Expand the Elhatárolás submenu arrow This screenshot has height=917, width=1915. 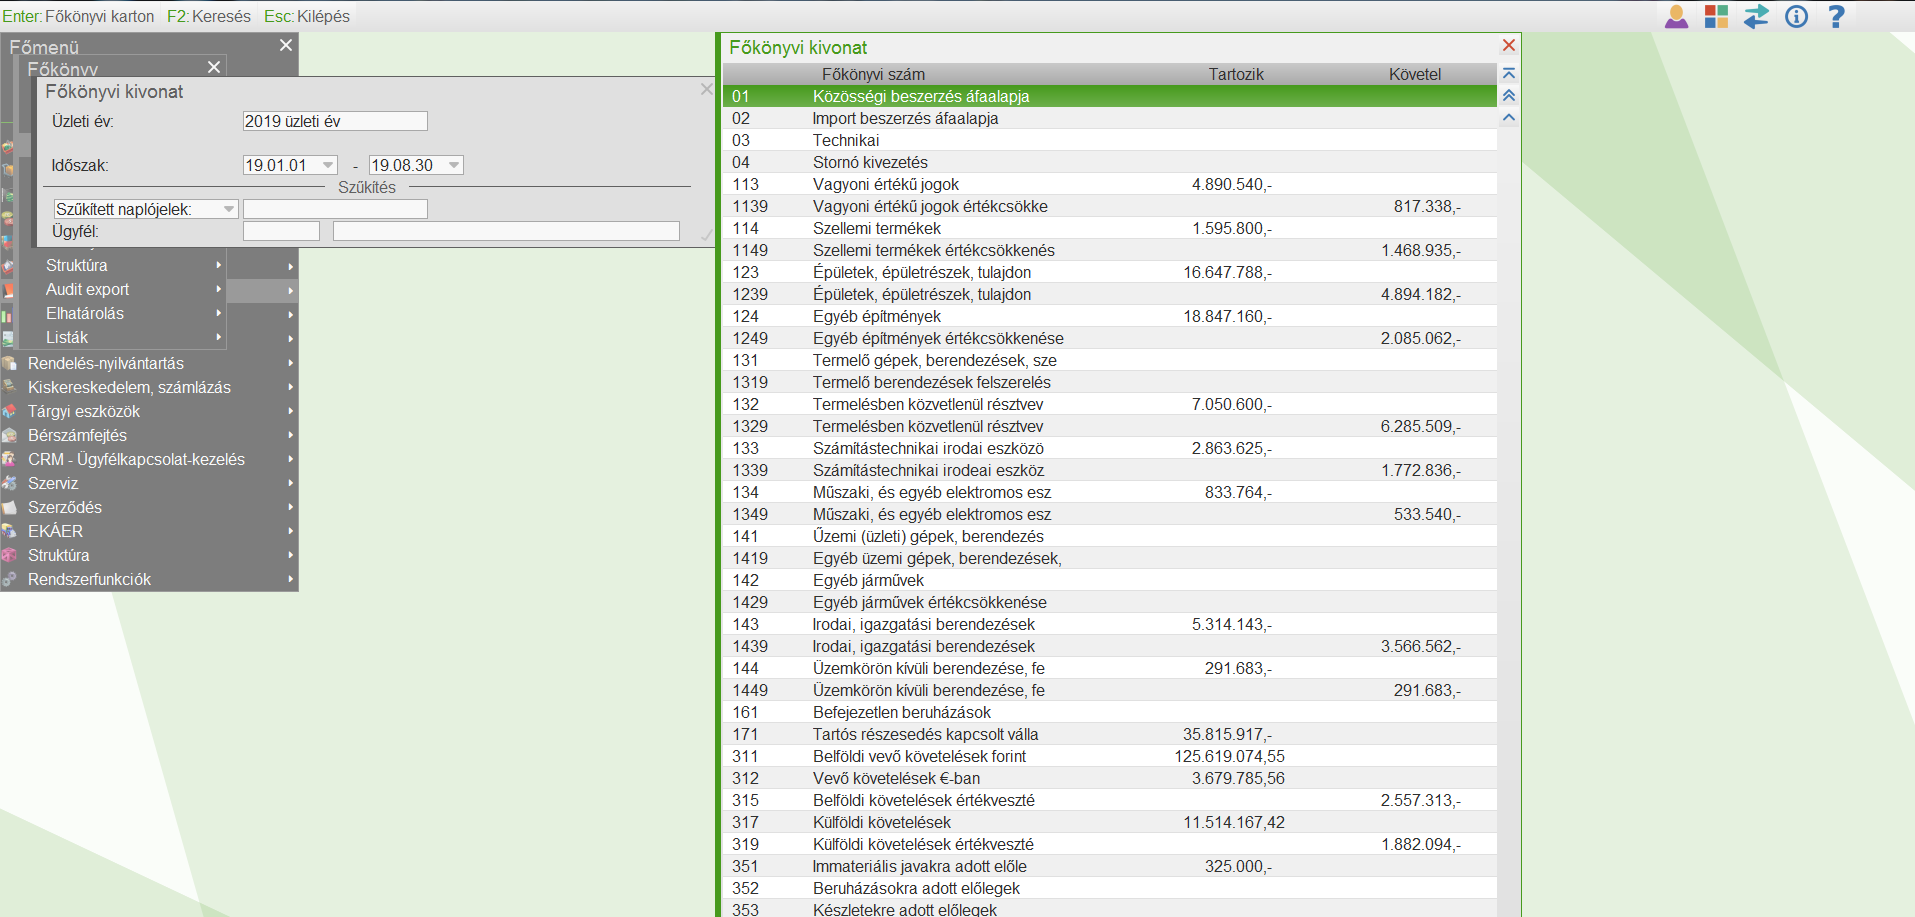[218, 313]
